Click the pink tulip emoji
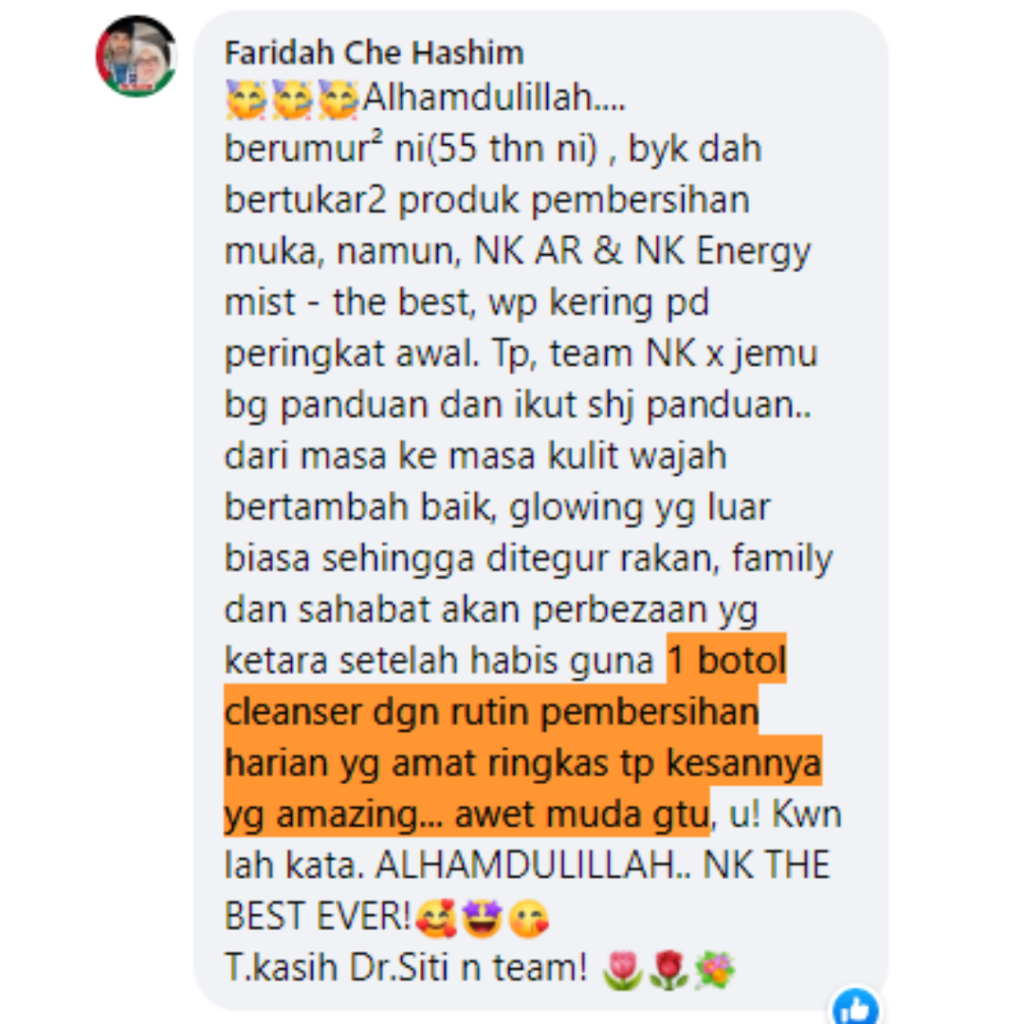The image size is (1024, 1024). tap(622, 969)
